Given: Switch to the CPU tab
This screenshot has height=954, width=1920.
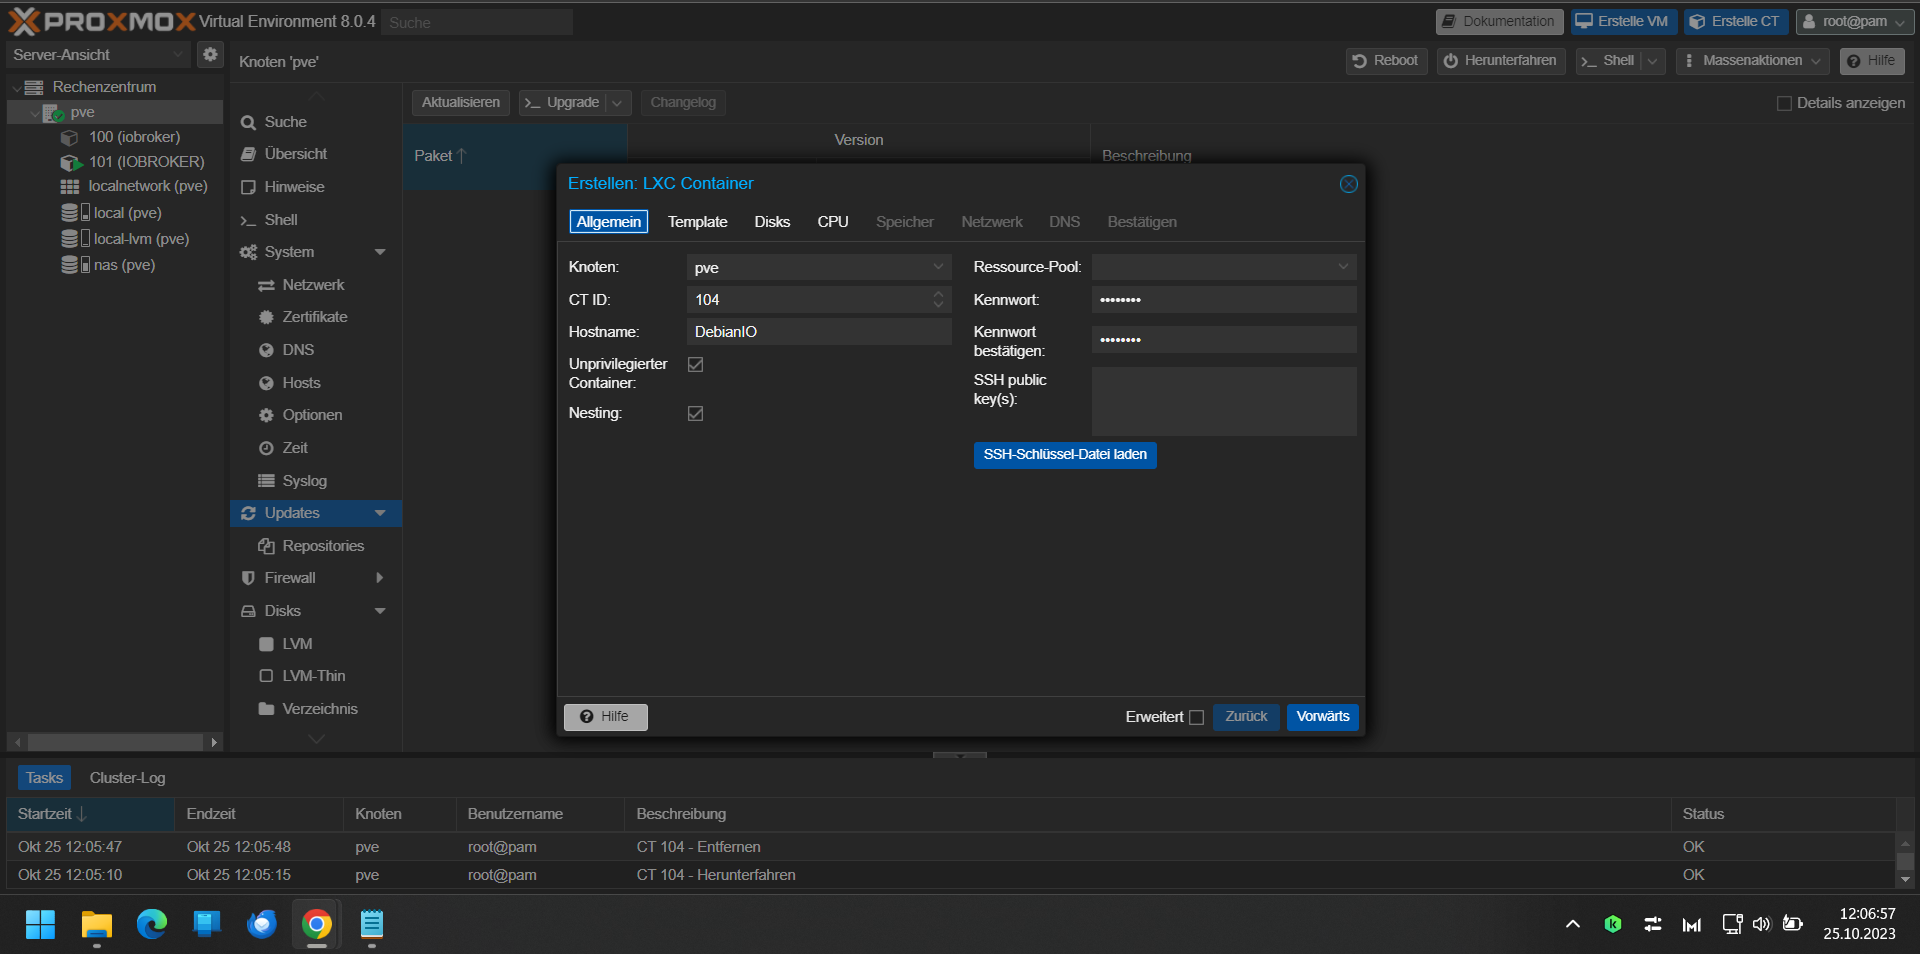Looking at the screenshot, I should click(833, 222).
